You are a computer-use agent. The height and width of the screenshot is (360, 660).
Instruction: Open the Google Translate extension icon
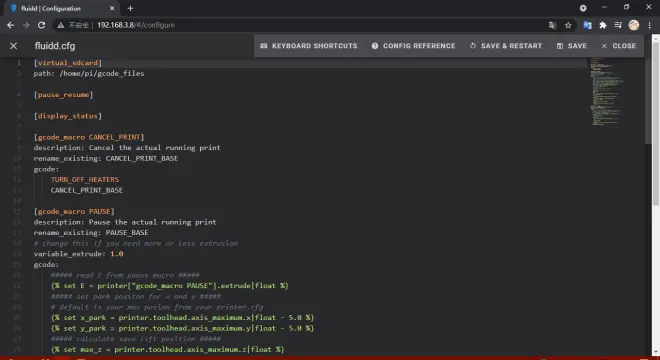587,25
